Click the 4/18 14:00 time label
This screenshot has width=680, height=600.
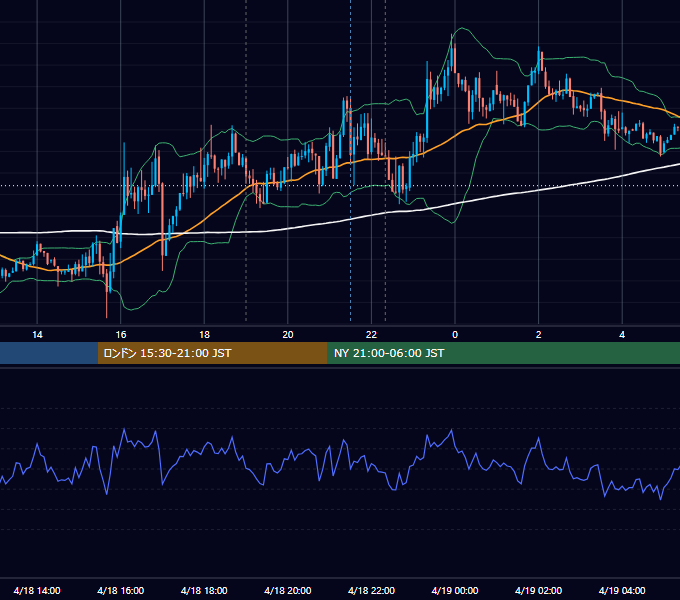click(37, 590)
